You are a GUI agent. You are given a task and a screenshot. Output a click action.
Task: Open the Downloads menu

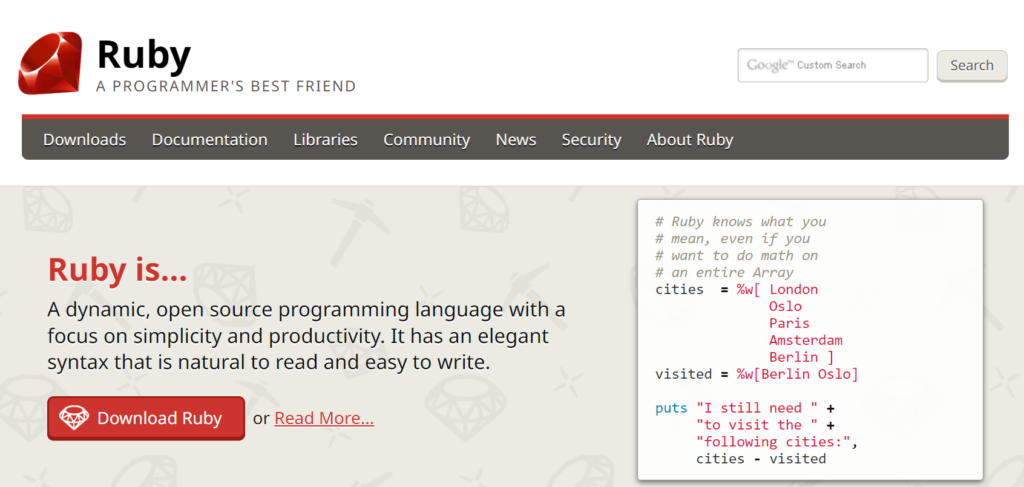coord(84,140)
